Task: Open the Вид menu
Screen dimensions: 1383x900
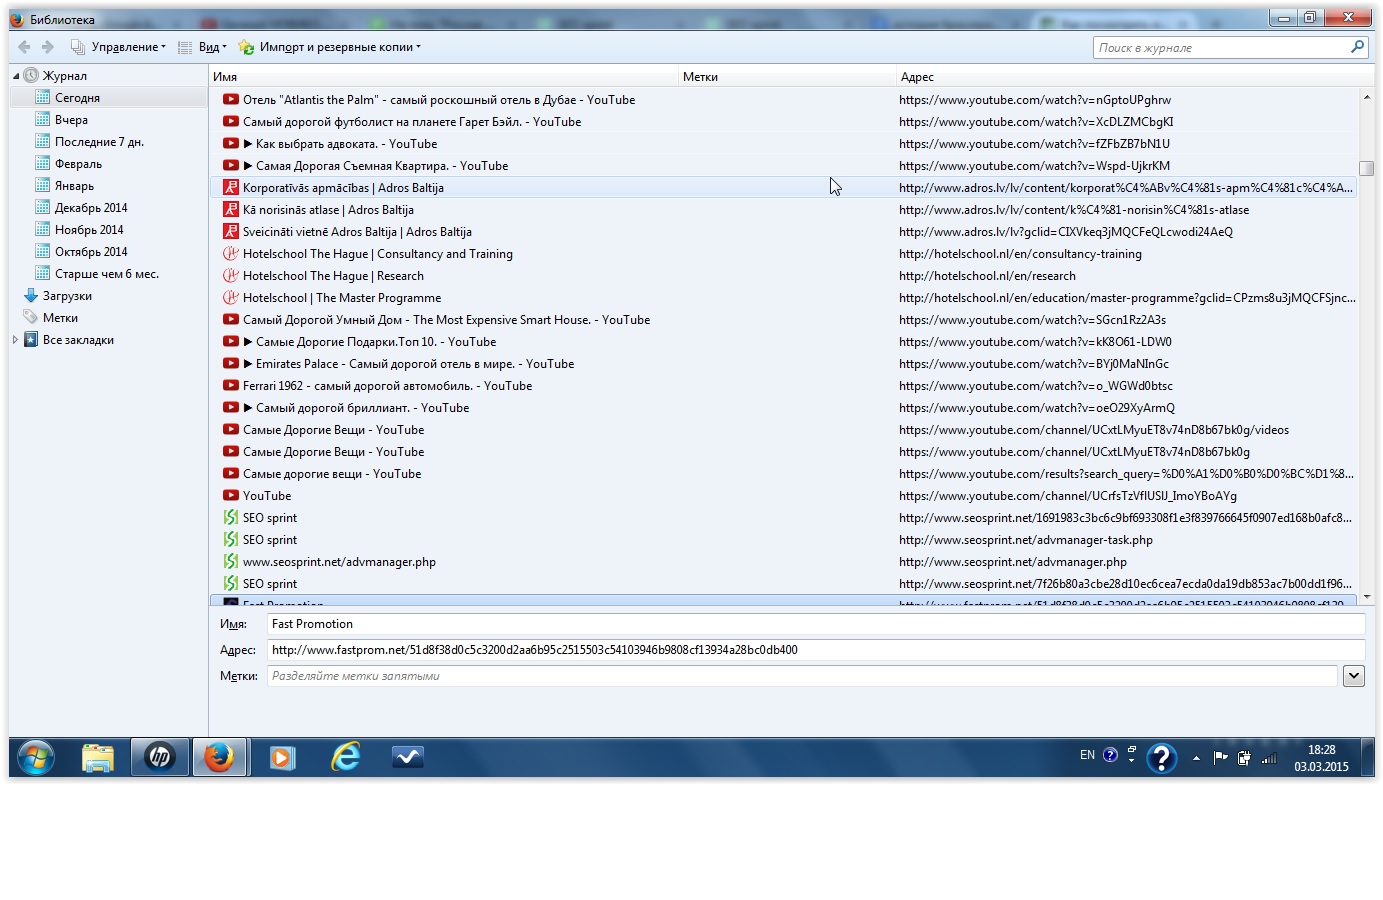Action: (202, 47)
